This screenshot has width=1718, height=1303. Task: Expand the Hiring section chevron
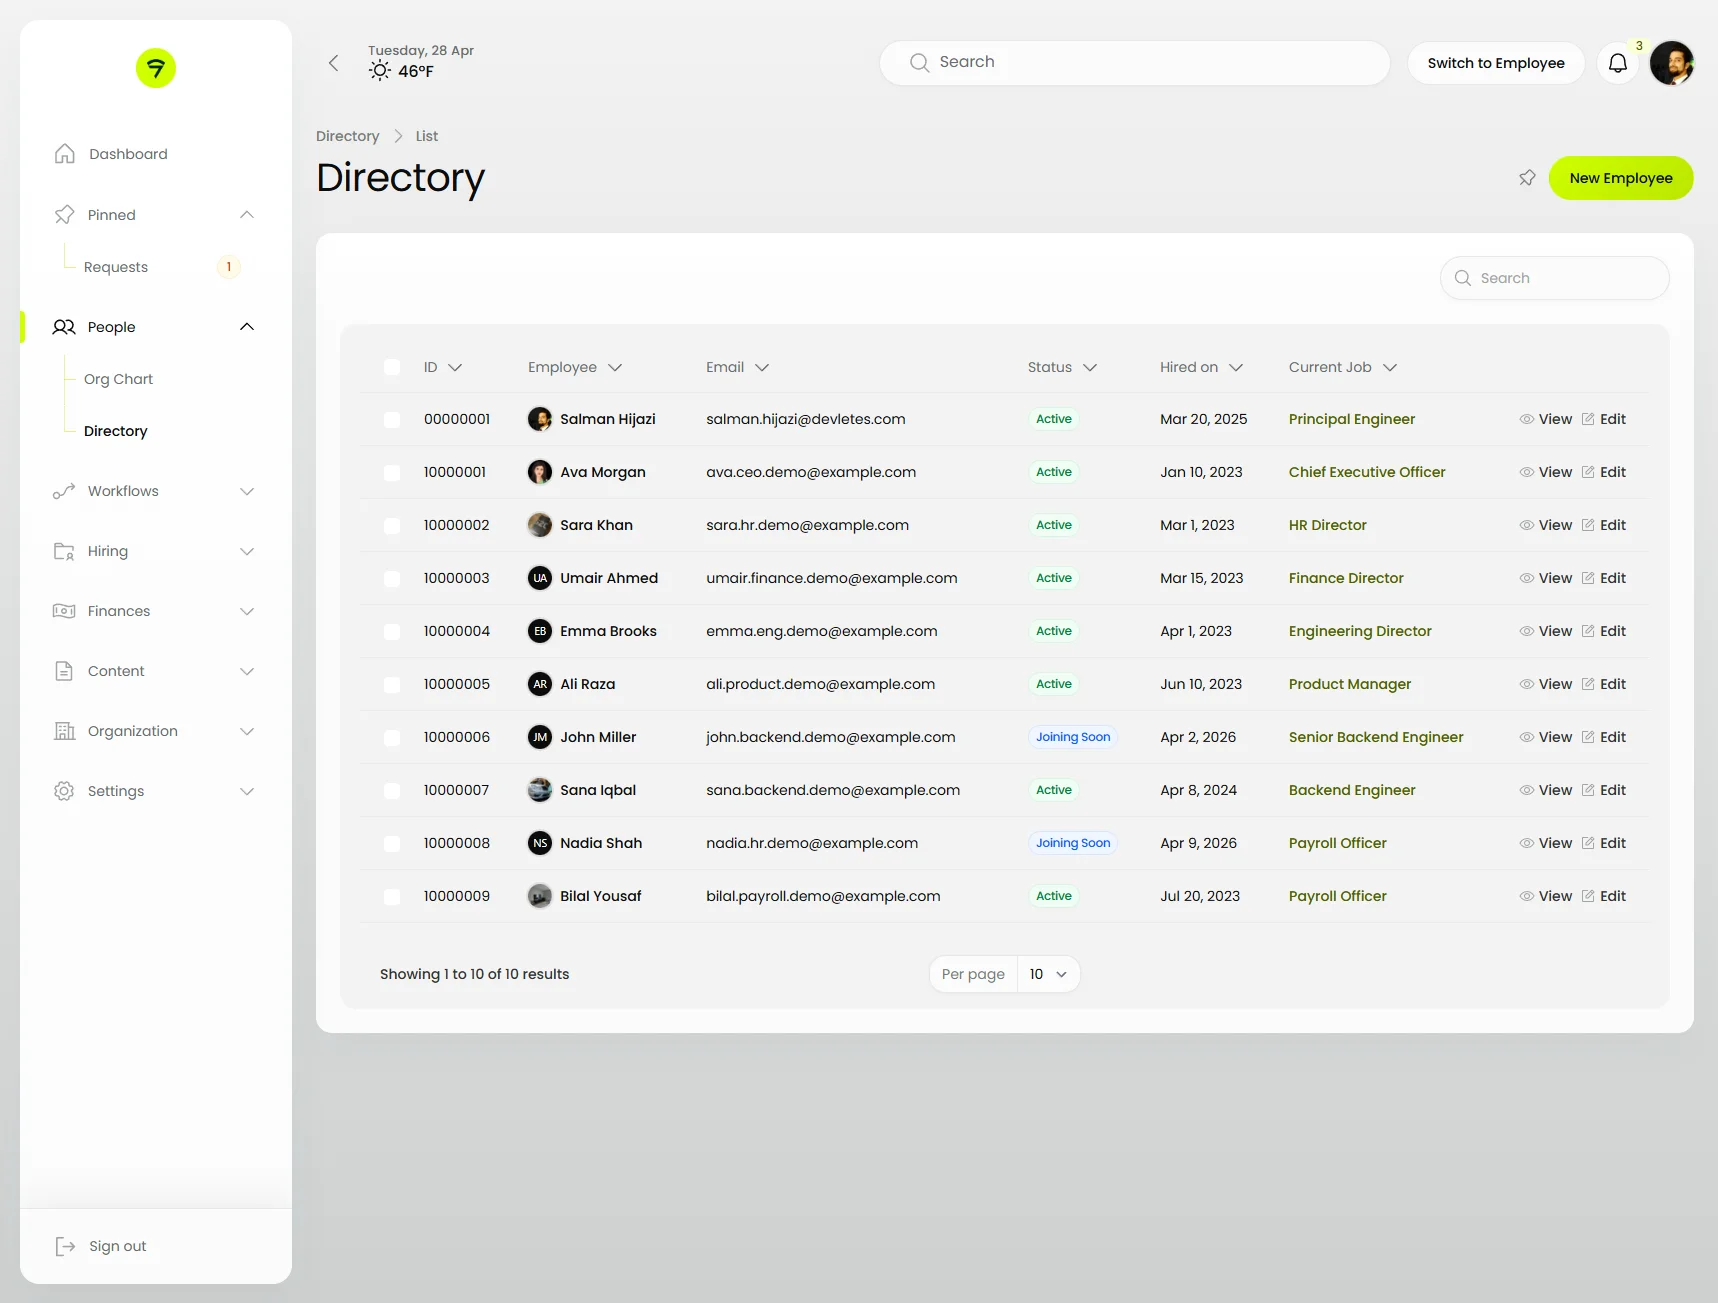247,551
